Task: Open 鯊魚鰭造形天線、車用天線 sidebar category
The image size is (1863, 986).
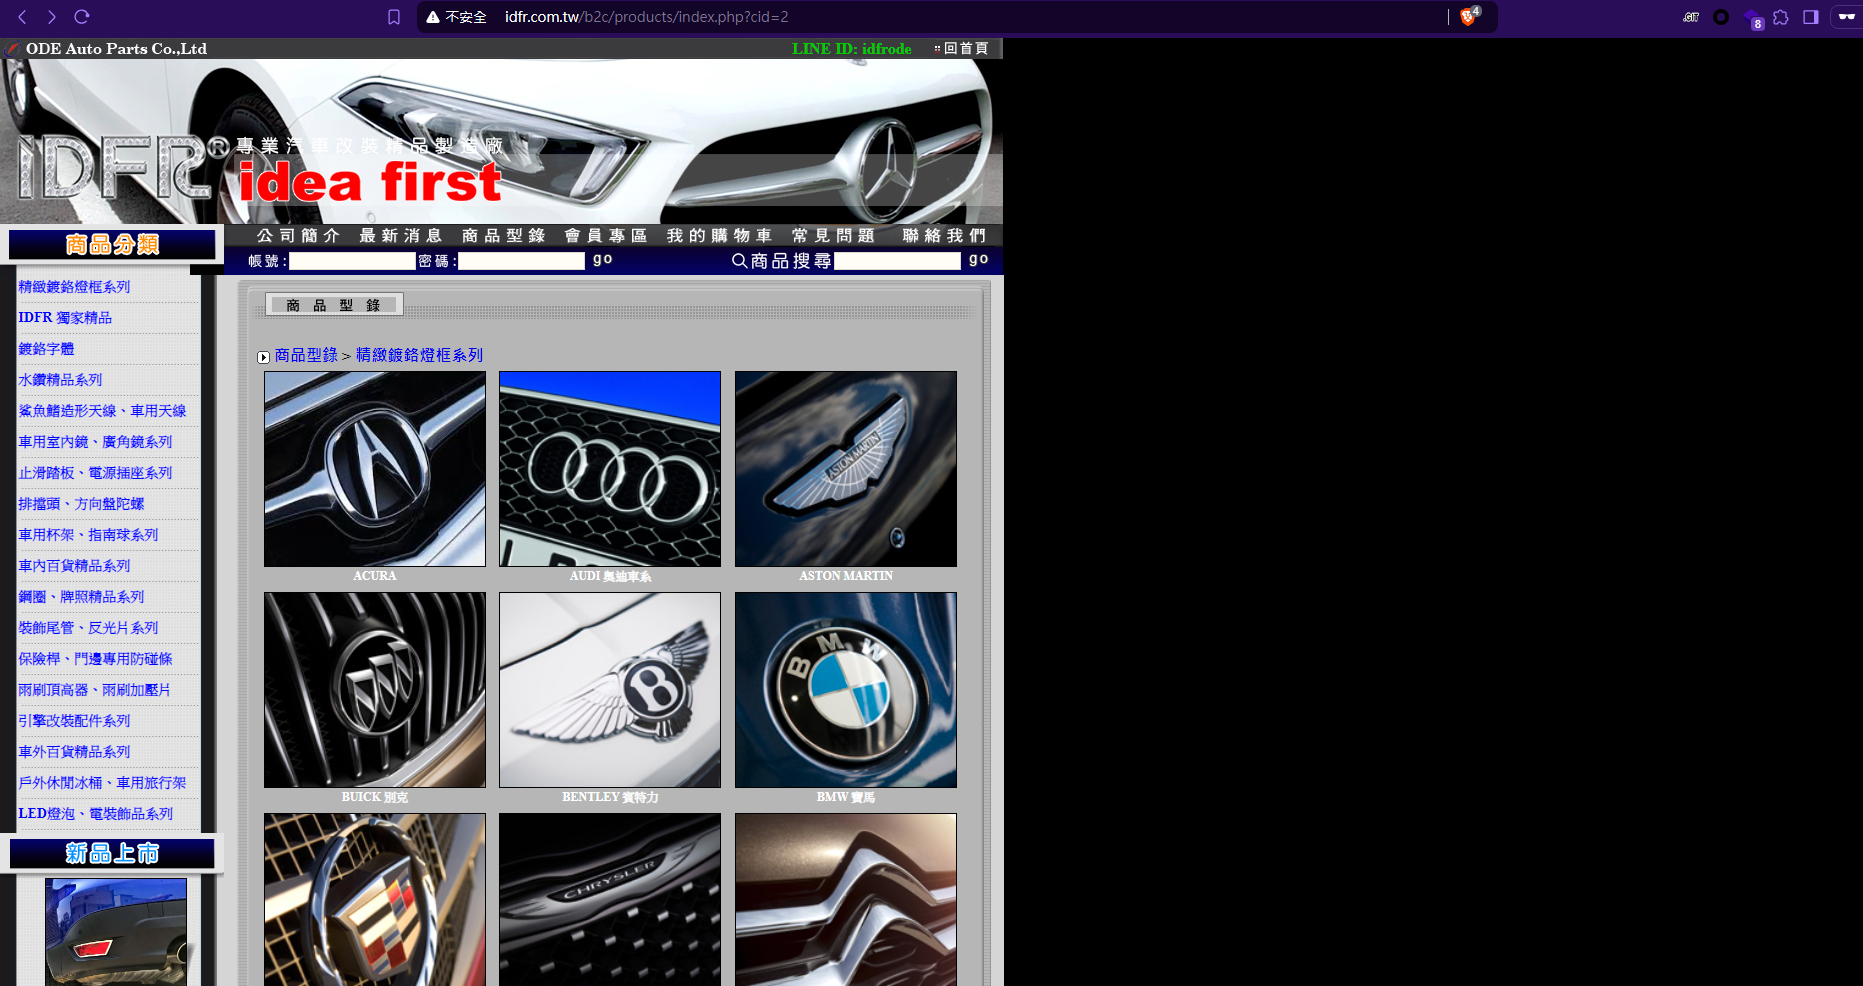Action: tap(102, 411)
